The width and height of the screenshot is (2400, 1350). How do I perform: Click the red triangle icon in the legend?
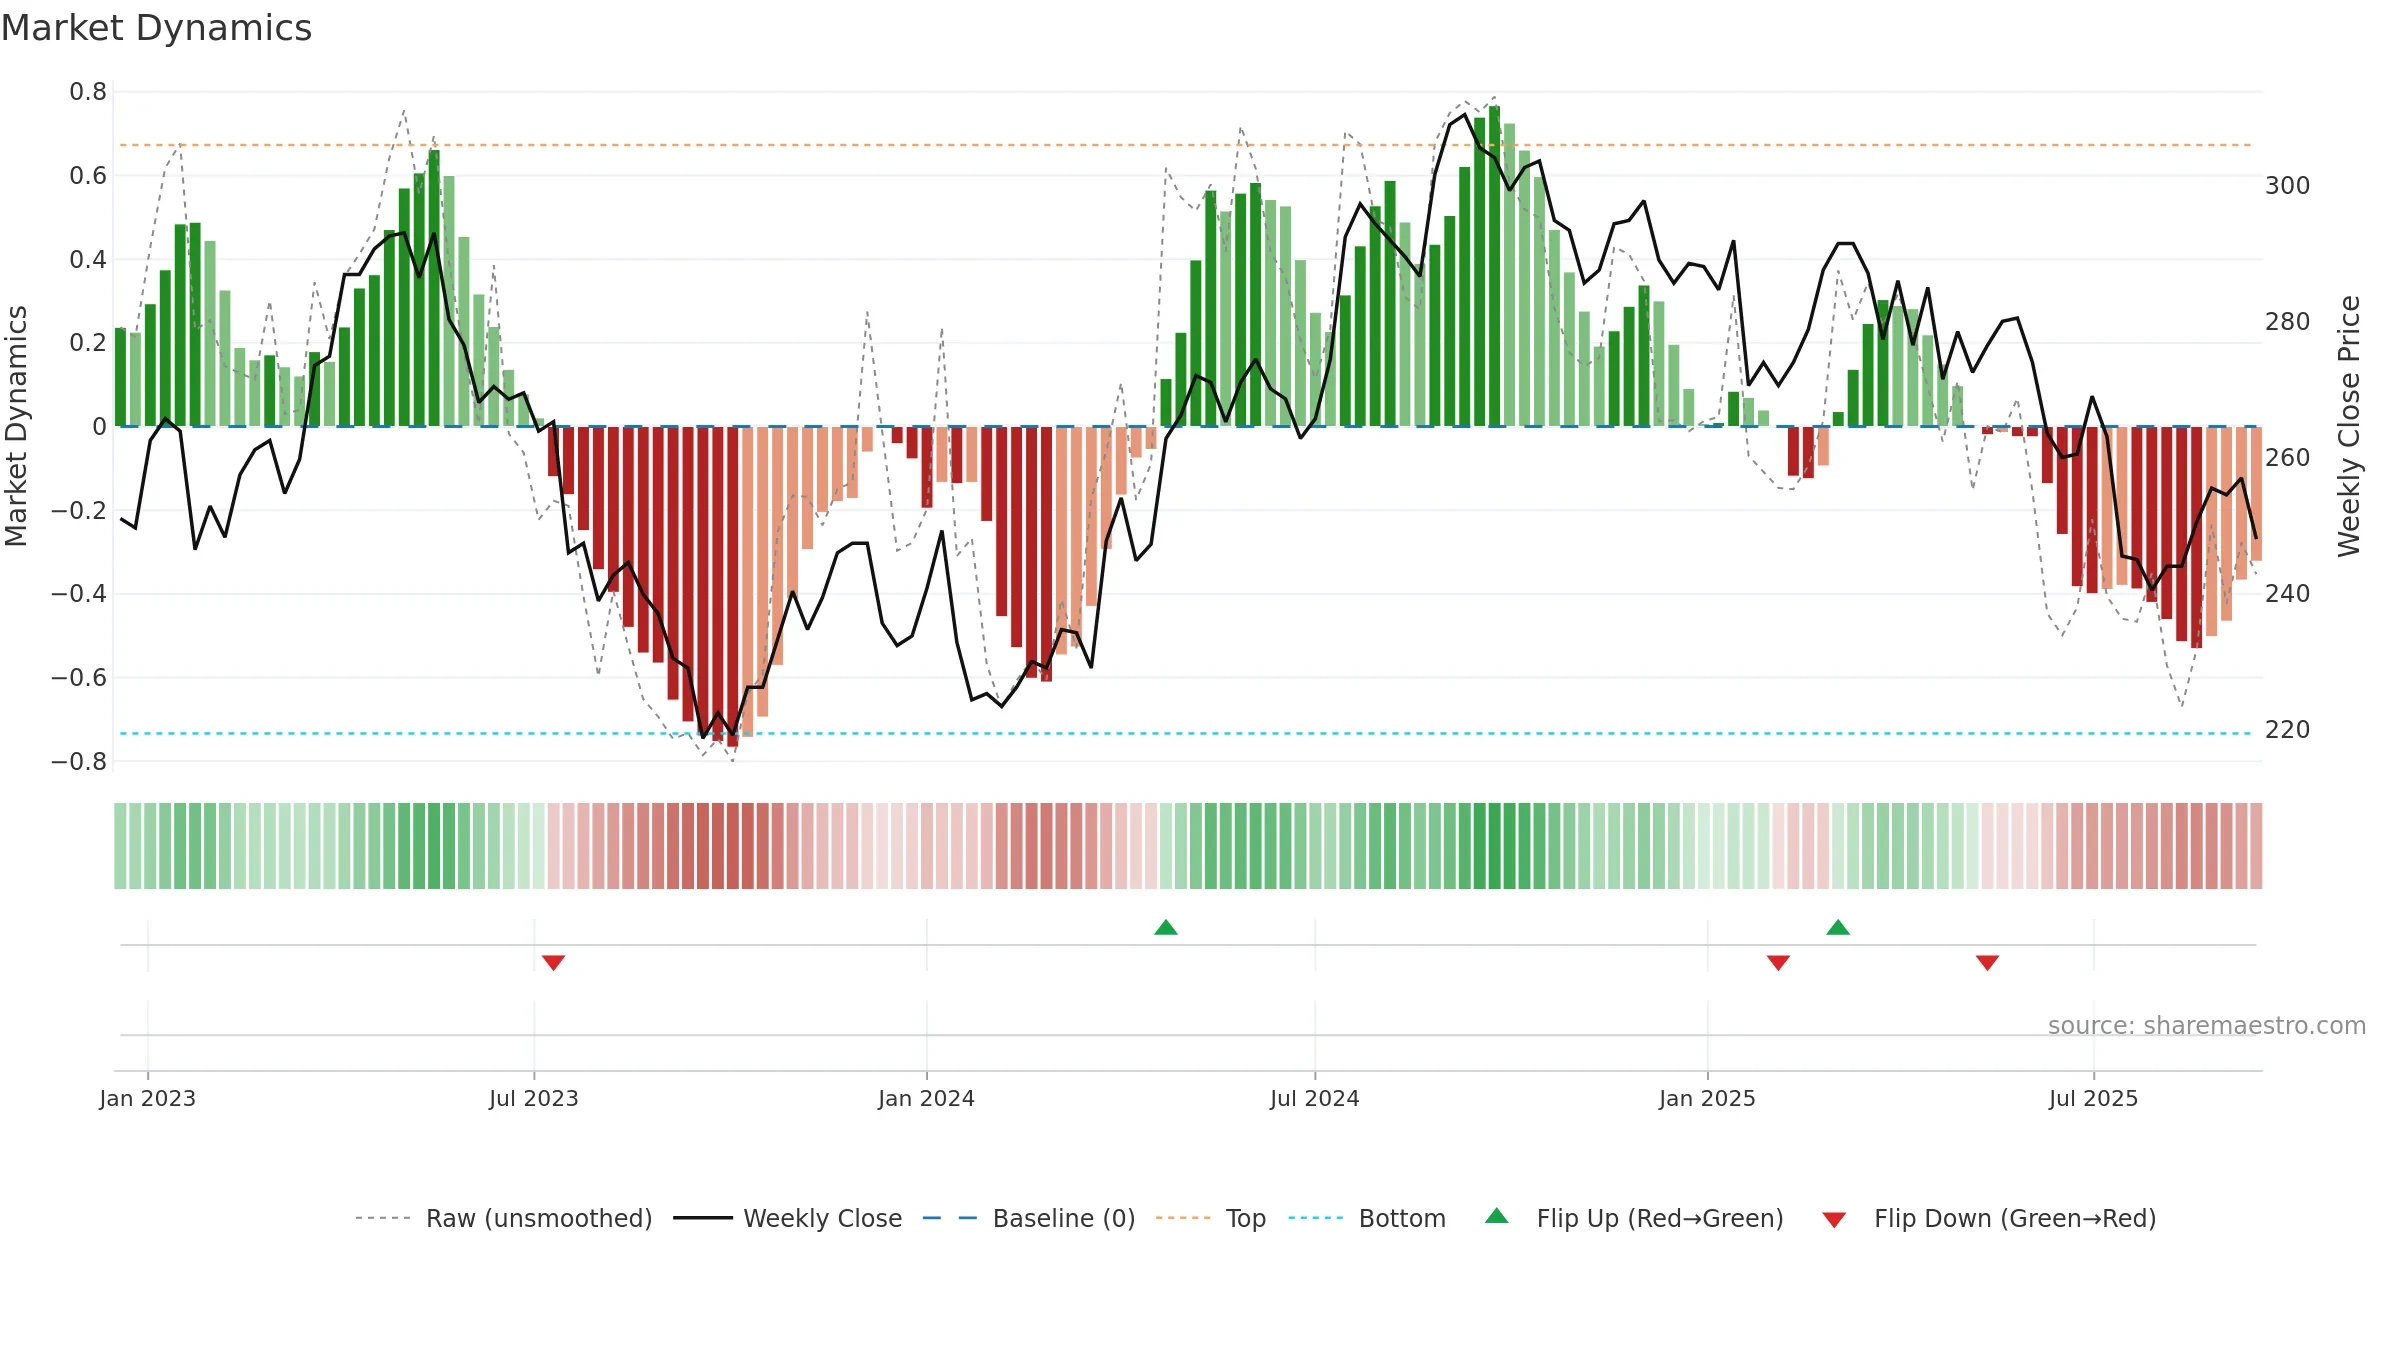[x=1834, y=1220]
